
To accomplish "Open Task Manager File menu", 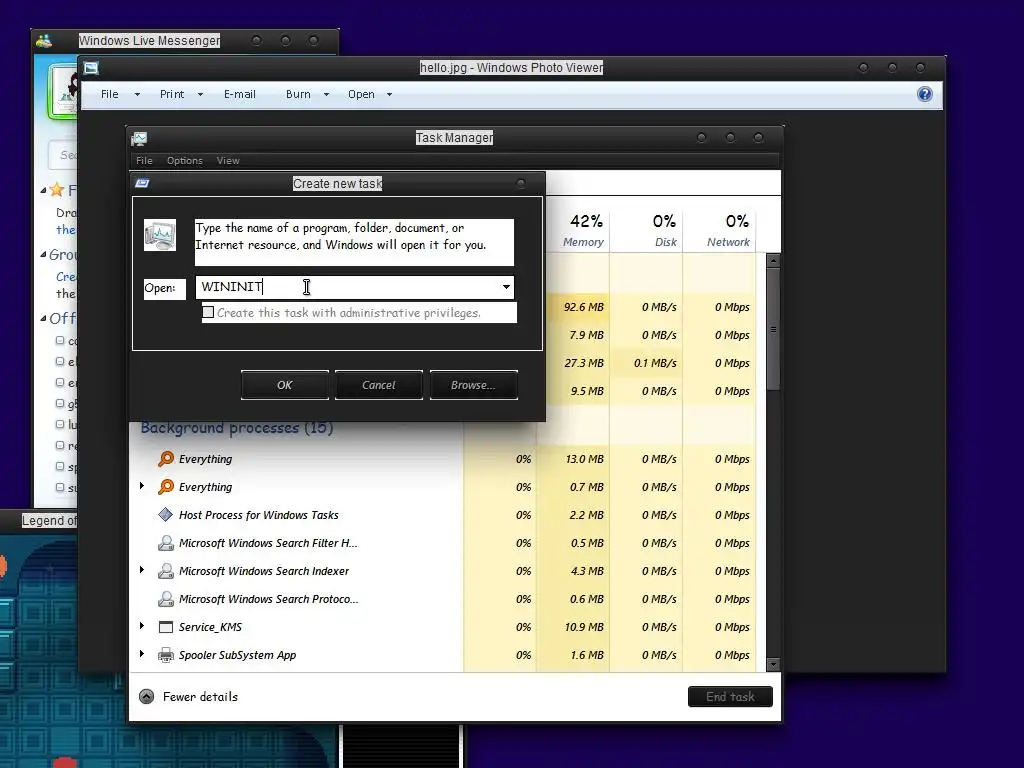I will [x=144, y=161].
